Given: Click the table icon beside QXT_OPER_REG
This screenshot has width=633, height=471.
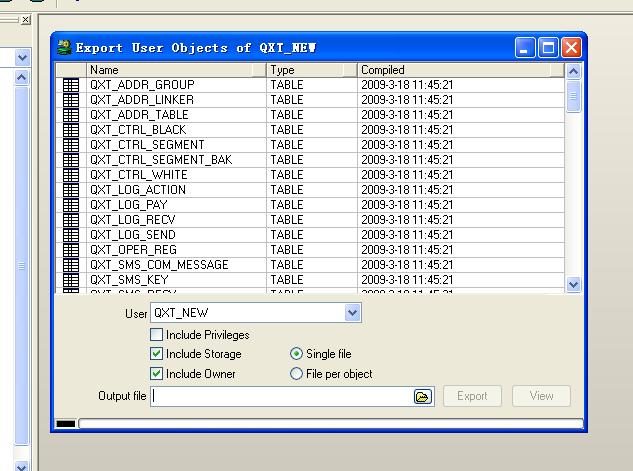Looking at the screenshot, I should coord(70,250).
